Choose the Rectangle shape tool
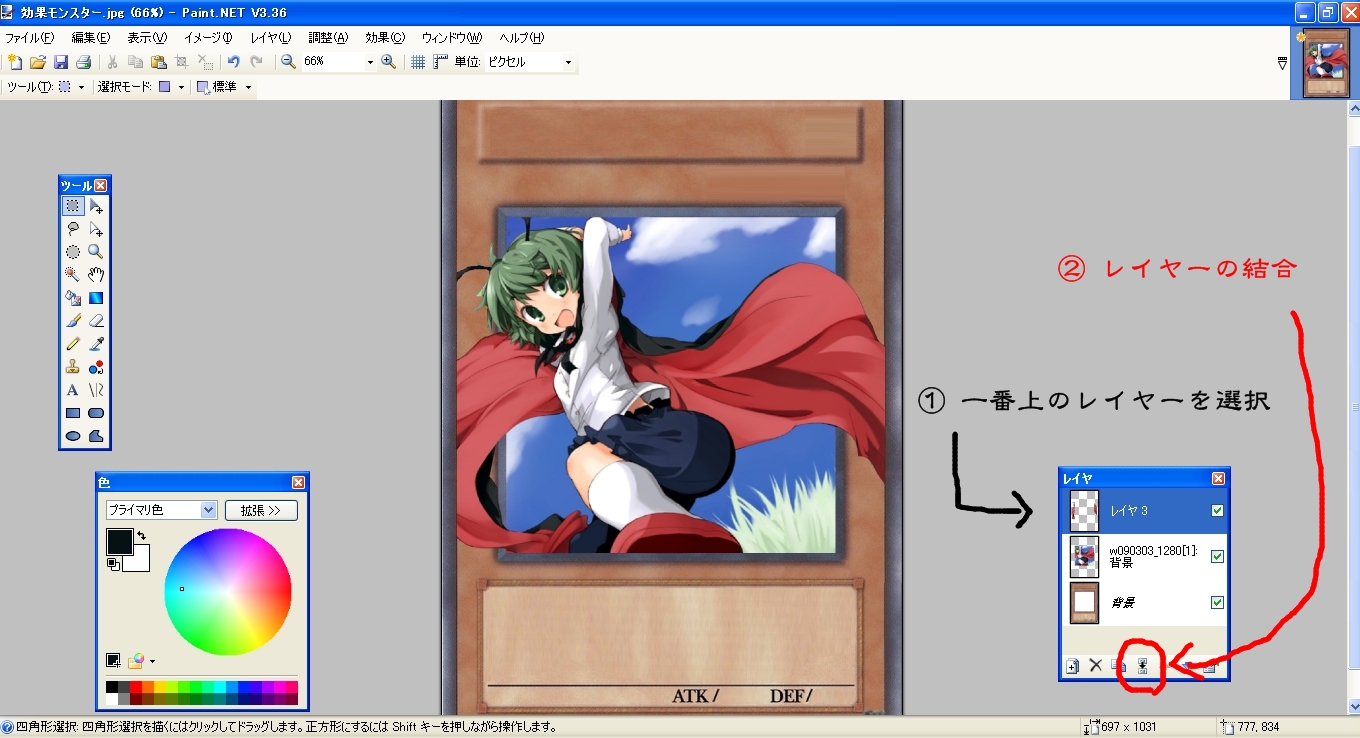This screenshot has height=738, width=1360. click(x=73, y=413)
